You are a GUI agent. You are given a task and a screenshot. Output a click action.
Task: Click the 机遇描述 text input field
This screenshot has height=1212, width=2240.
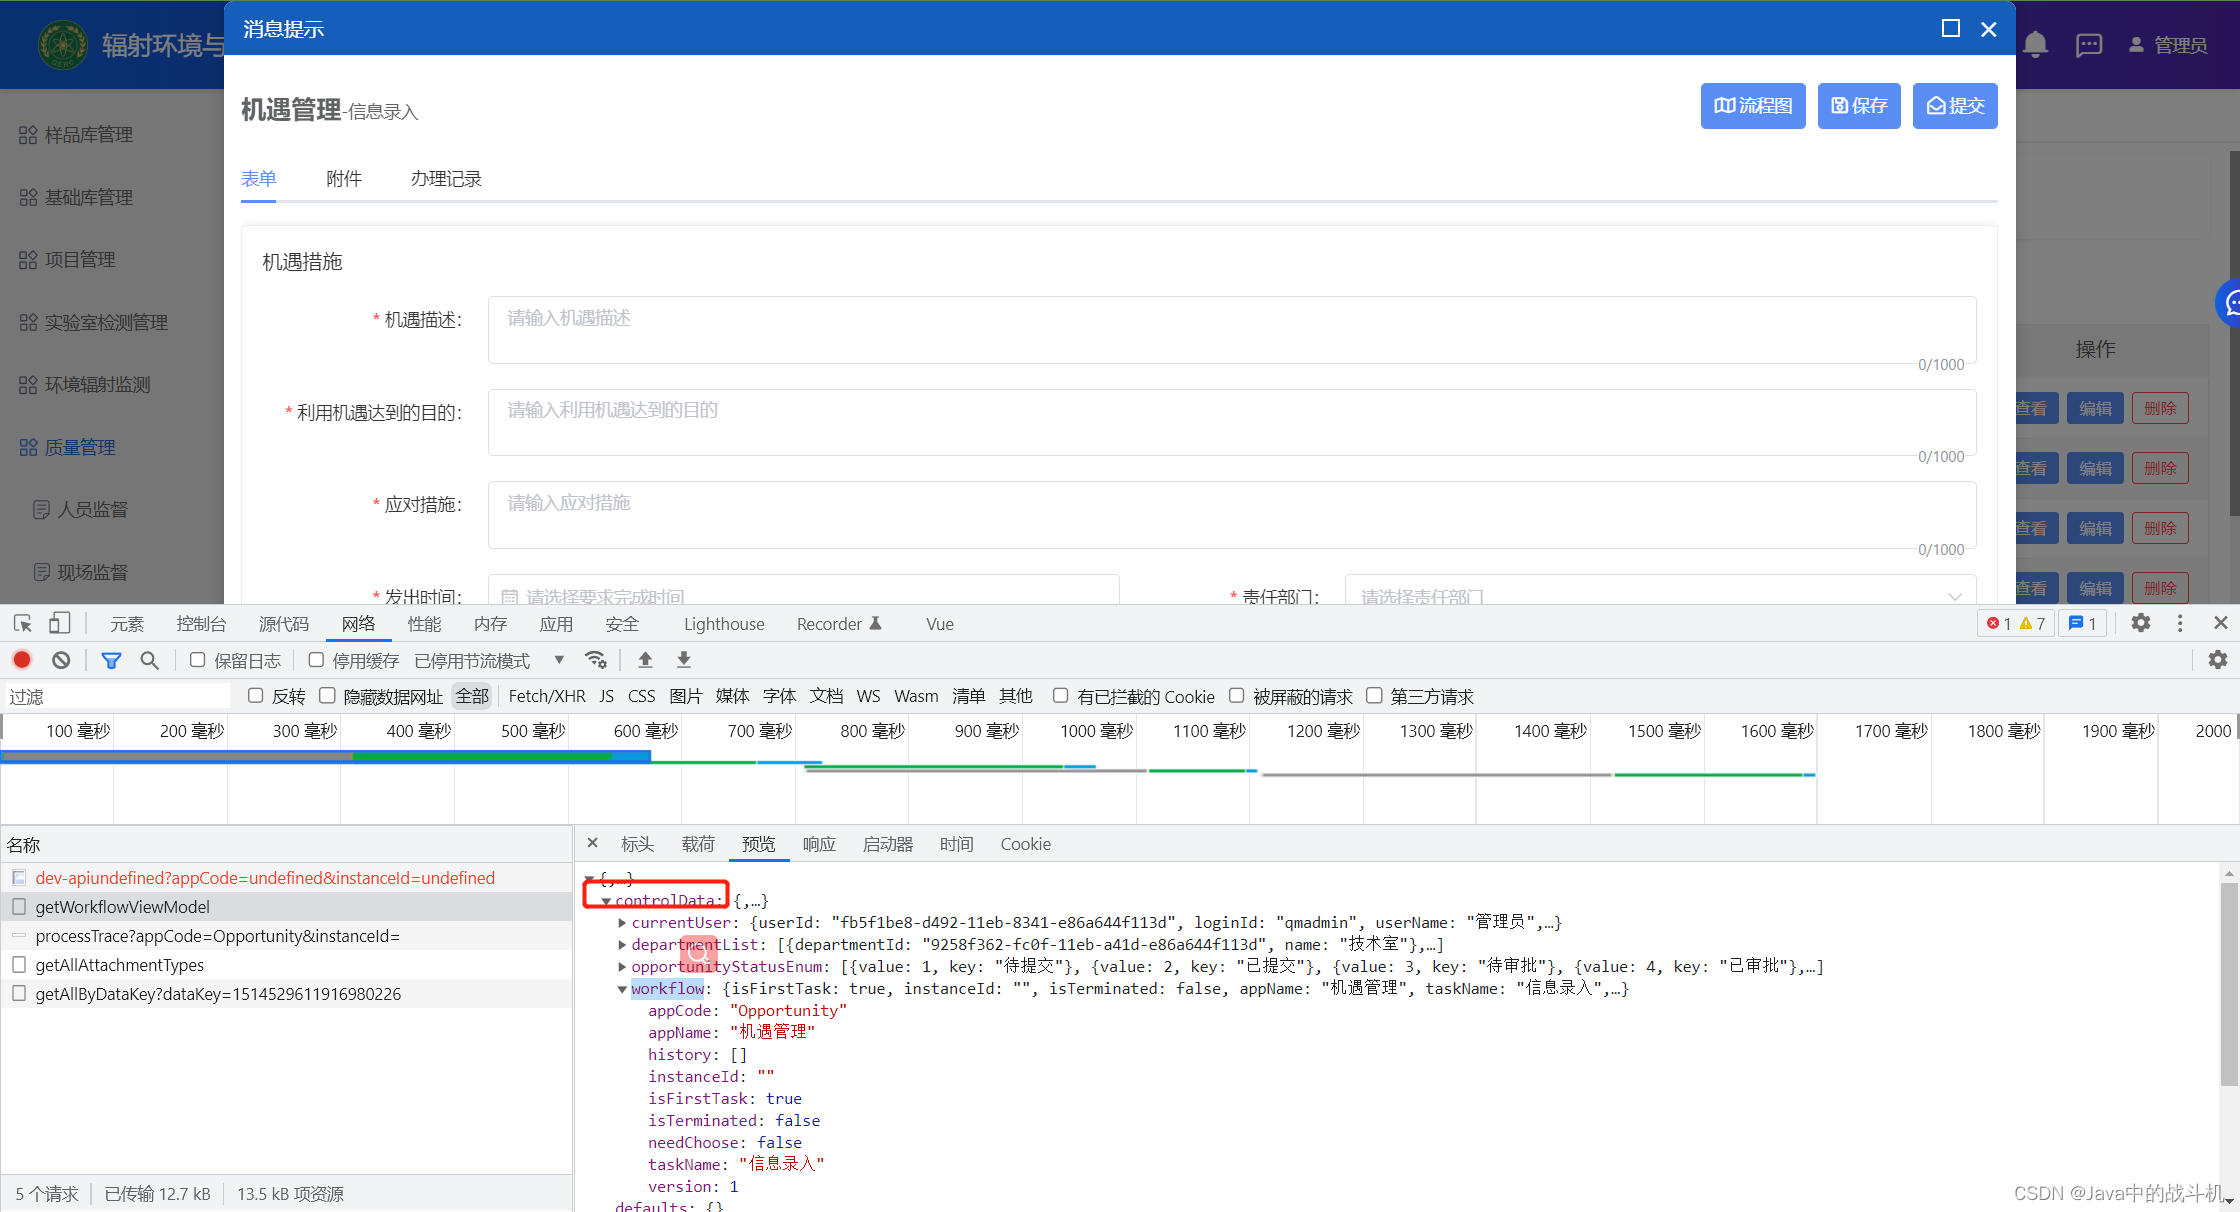click(1230, 329)
